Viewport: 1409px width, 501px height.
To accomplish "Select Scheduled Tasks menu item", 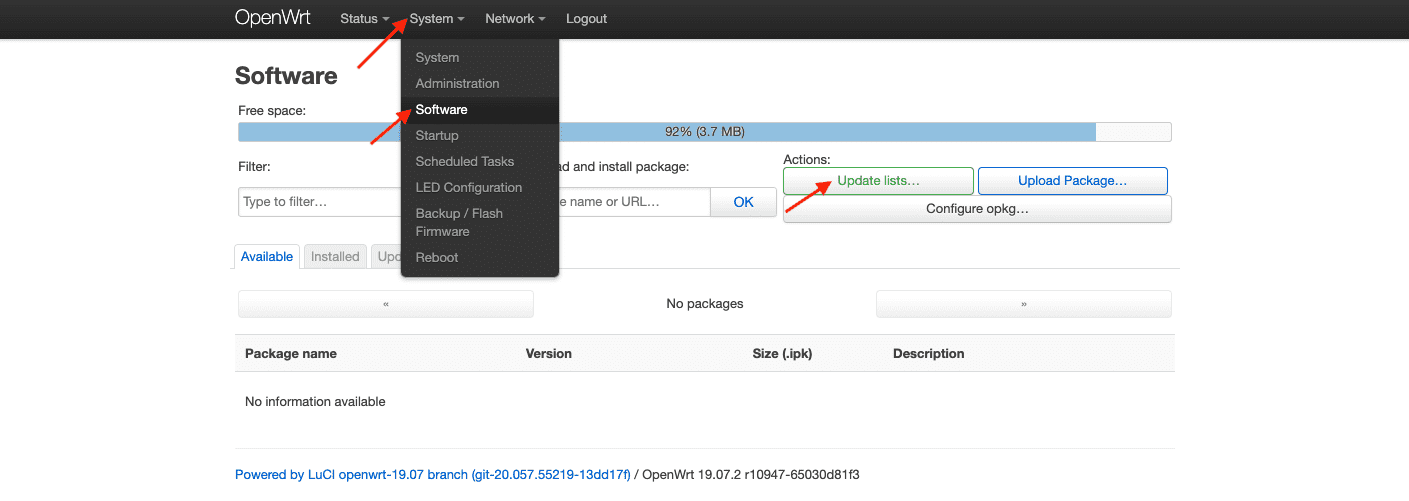I will pyautogui.click(x=464, y=162).
